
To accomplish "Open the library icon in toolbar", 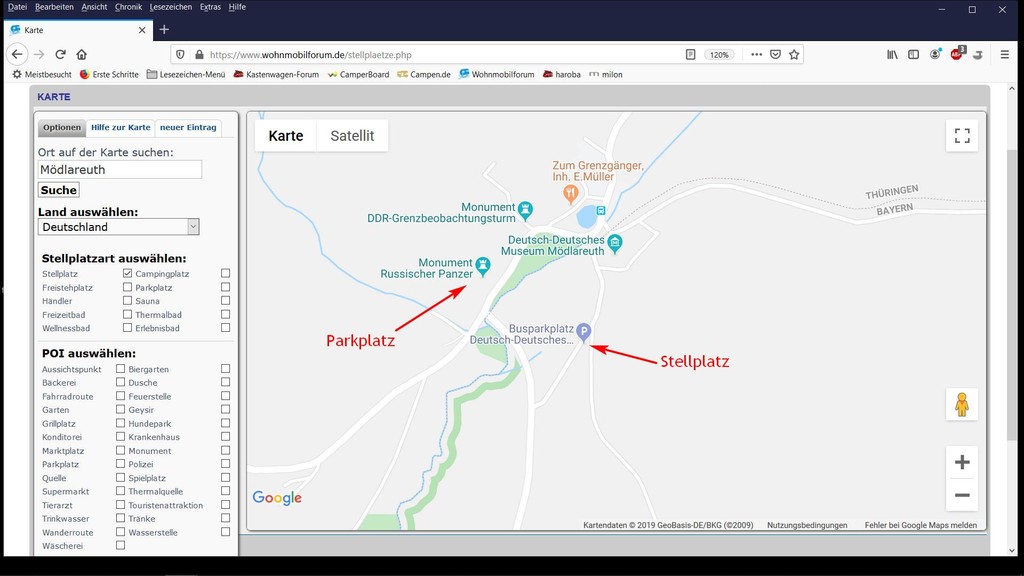I will pos(892,55).
